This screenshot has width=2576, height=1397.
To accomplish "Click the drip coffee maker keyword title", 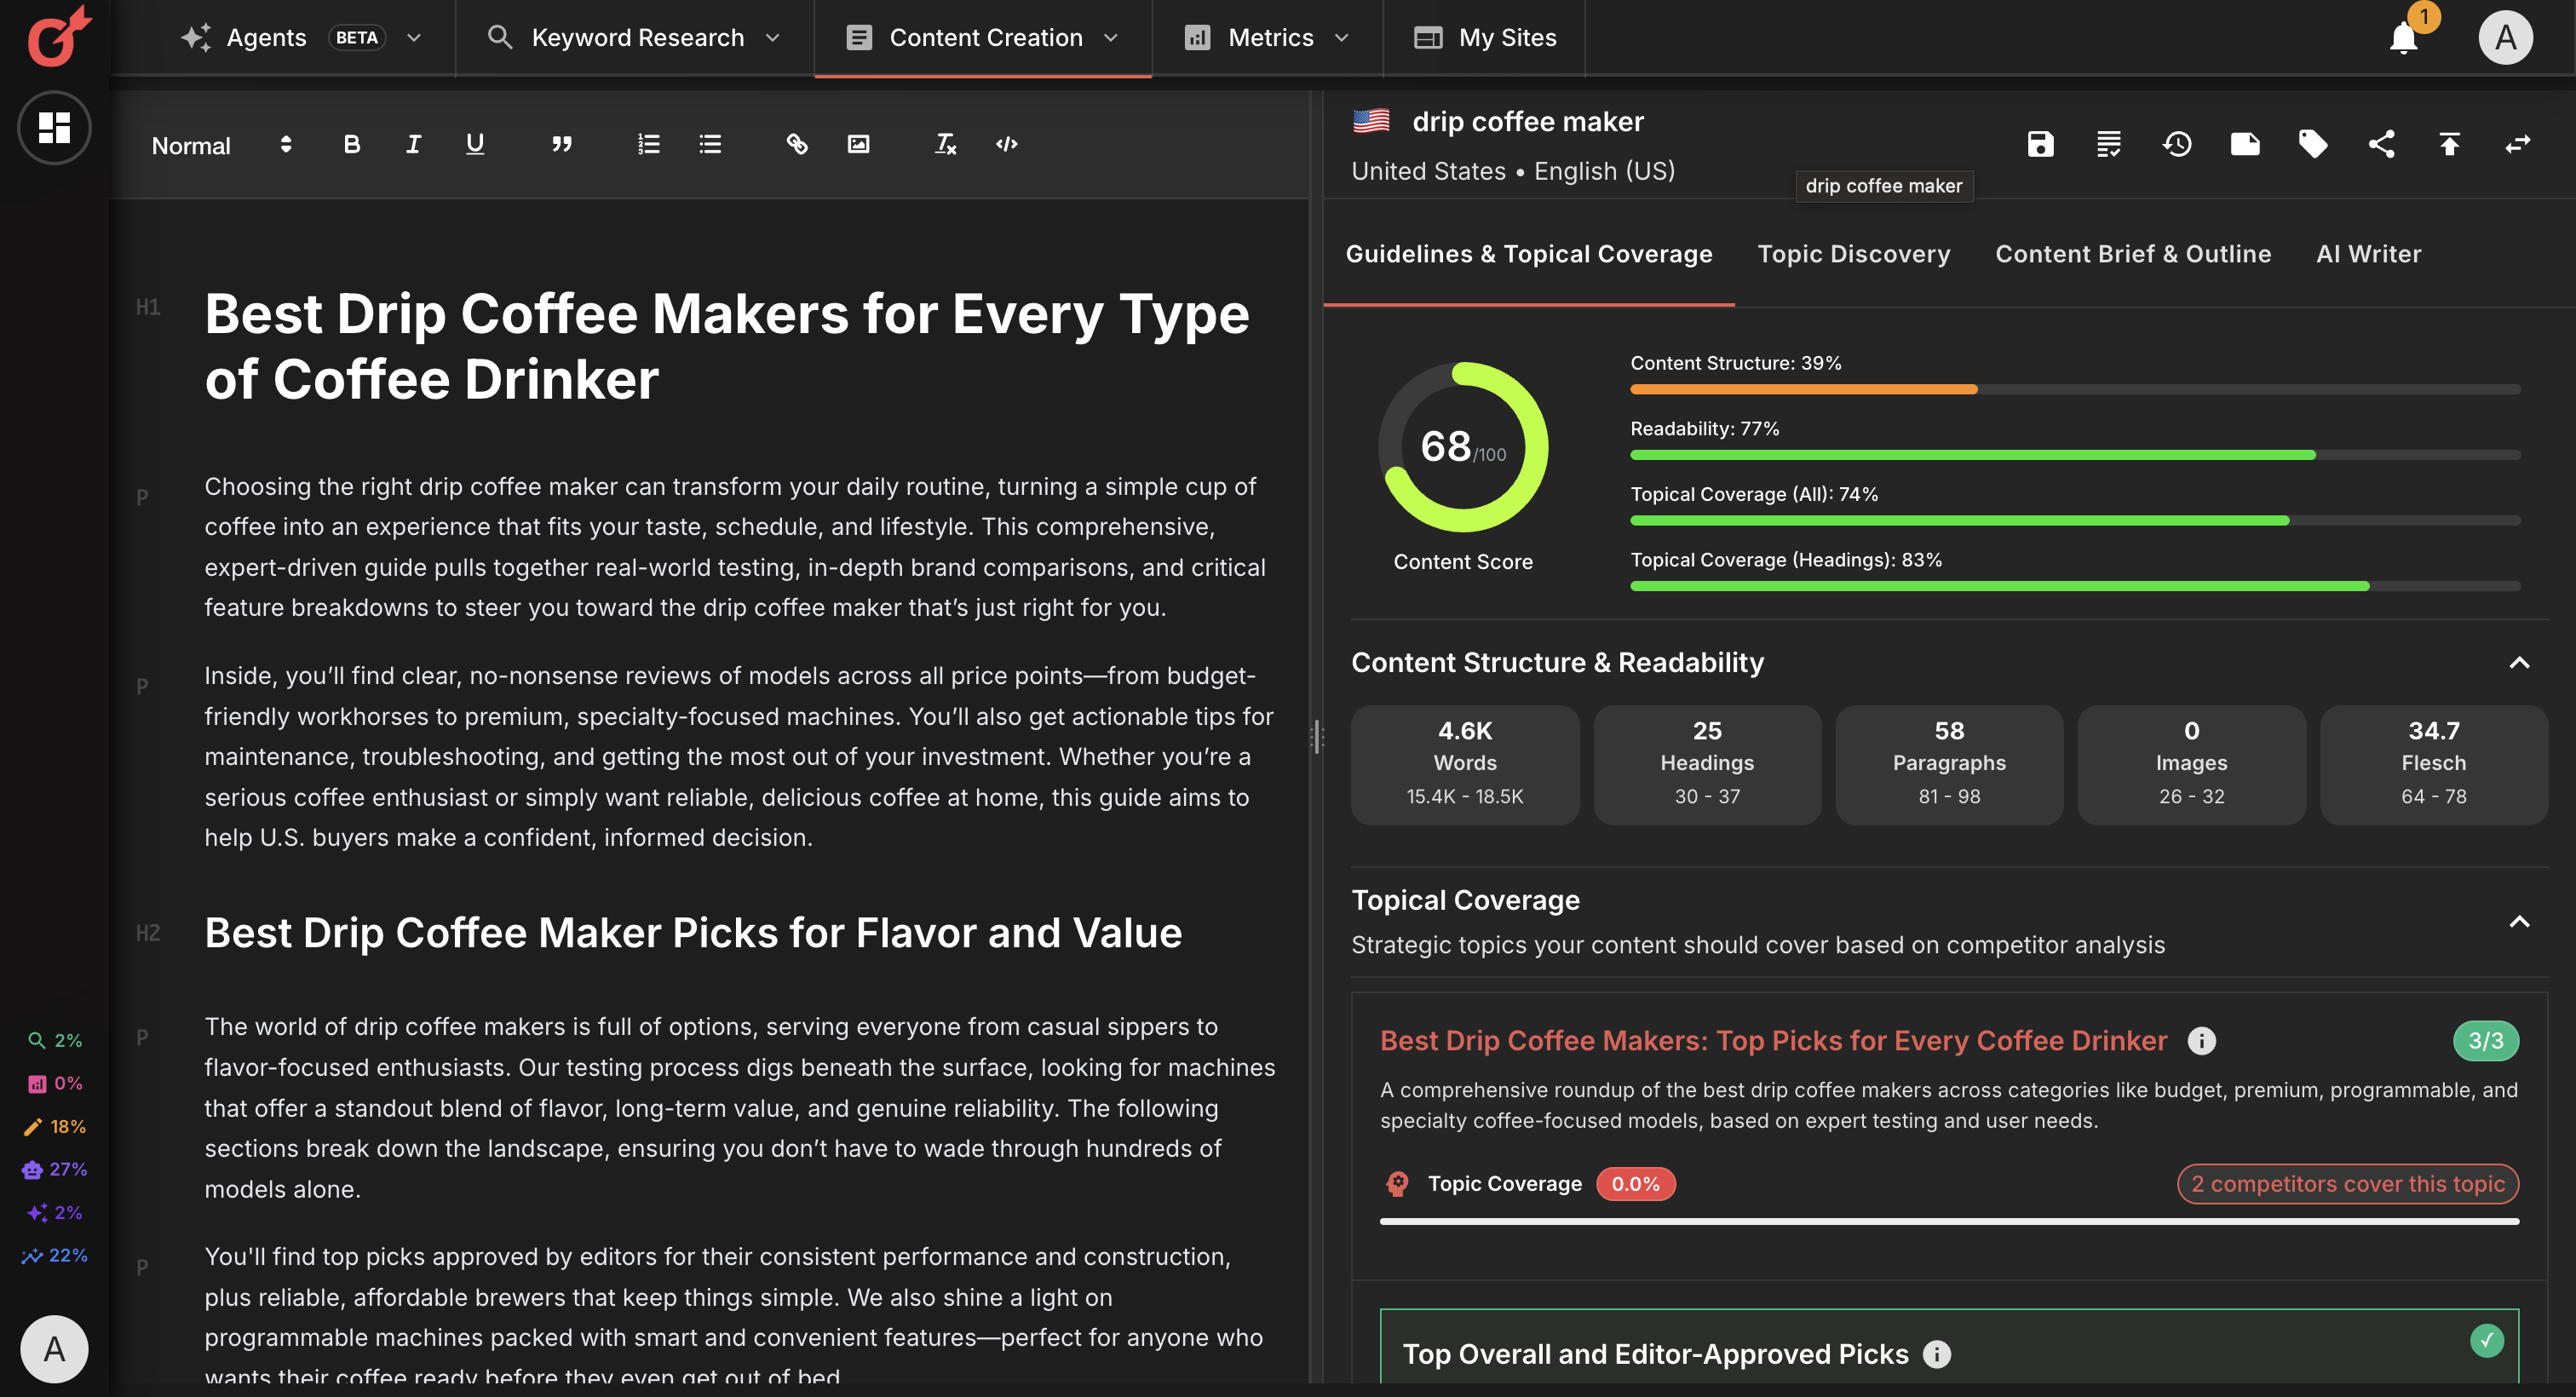I will [1527, 121].
